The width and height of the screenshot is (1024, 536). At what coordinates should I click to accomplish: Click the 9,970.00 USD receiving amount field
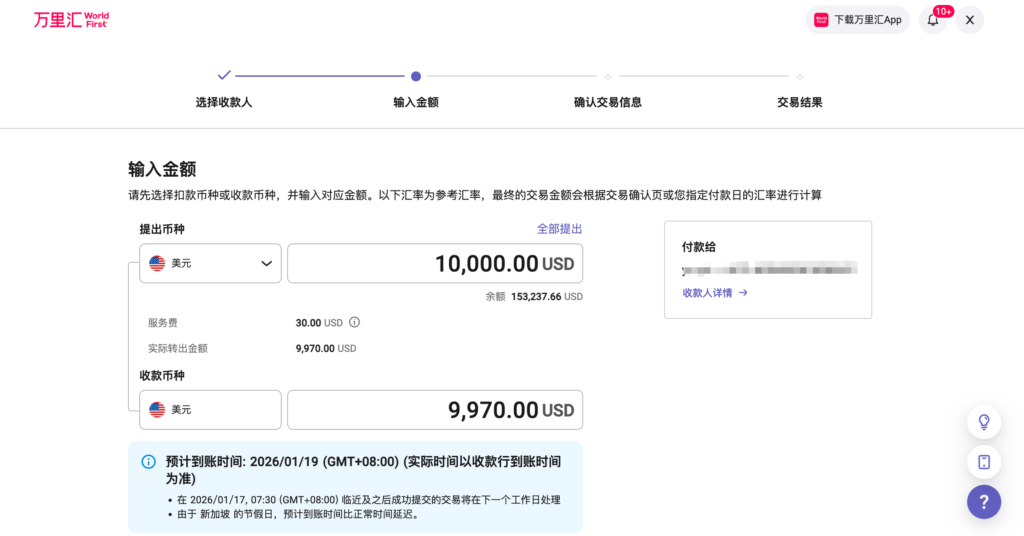pyautogui.click(x=435, y=409)
